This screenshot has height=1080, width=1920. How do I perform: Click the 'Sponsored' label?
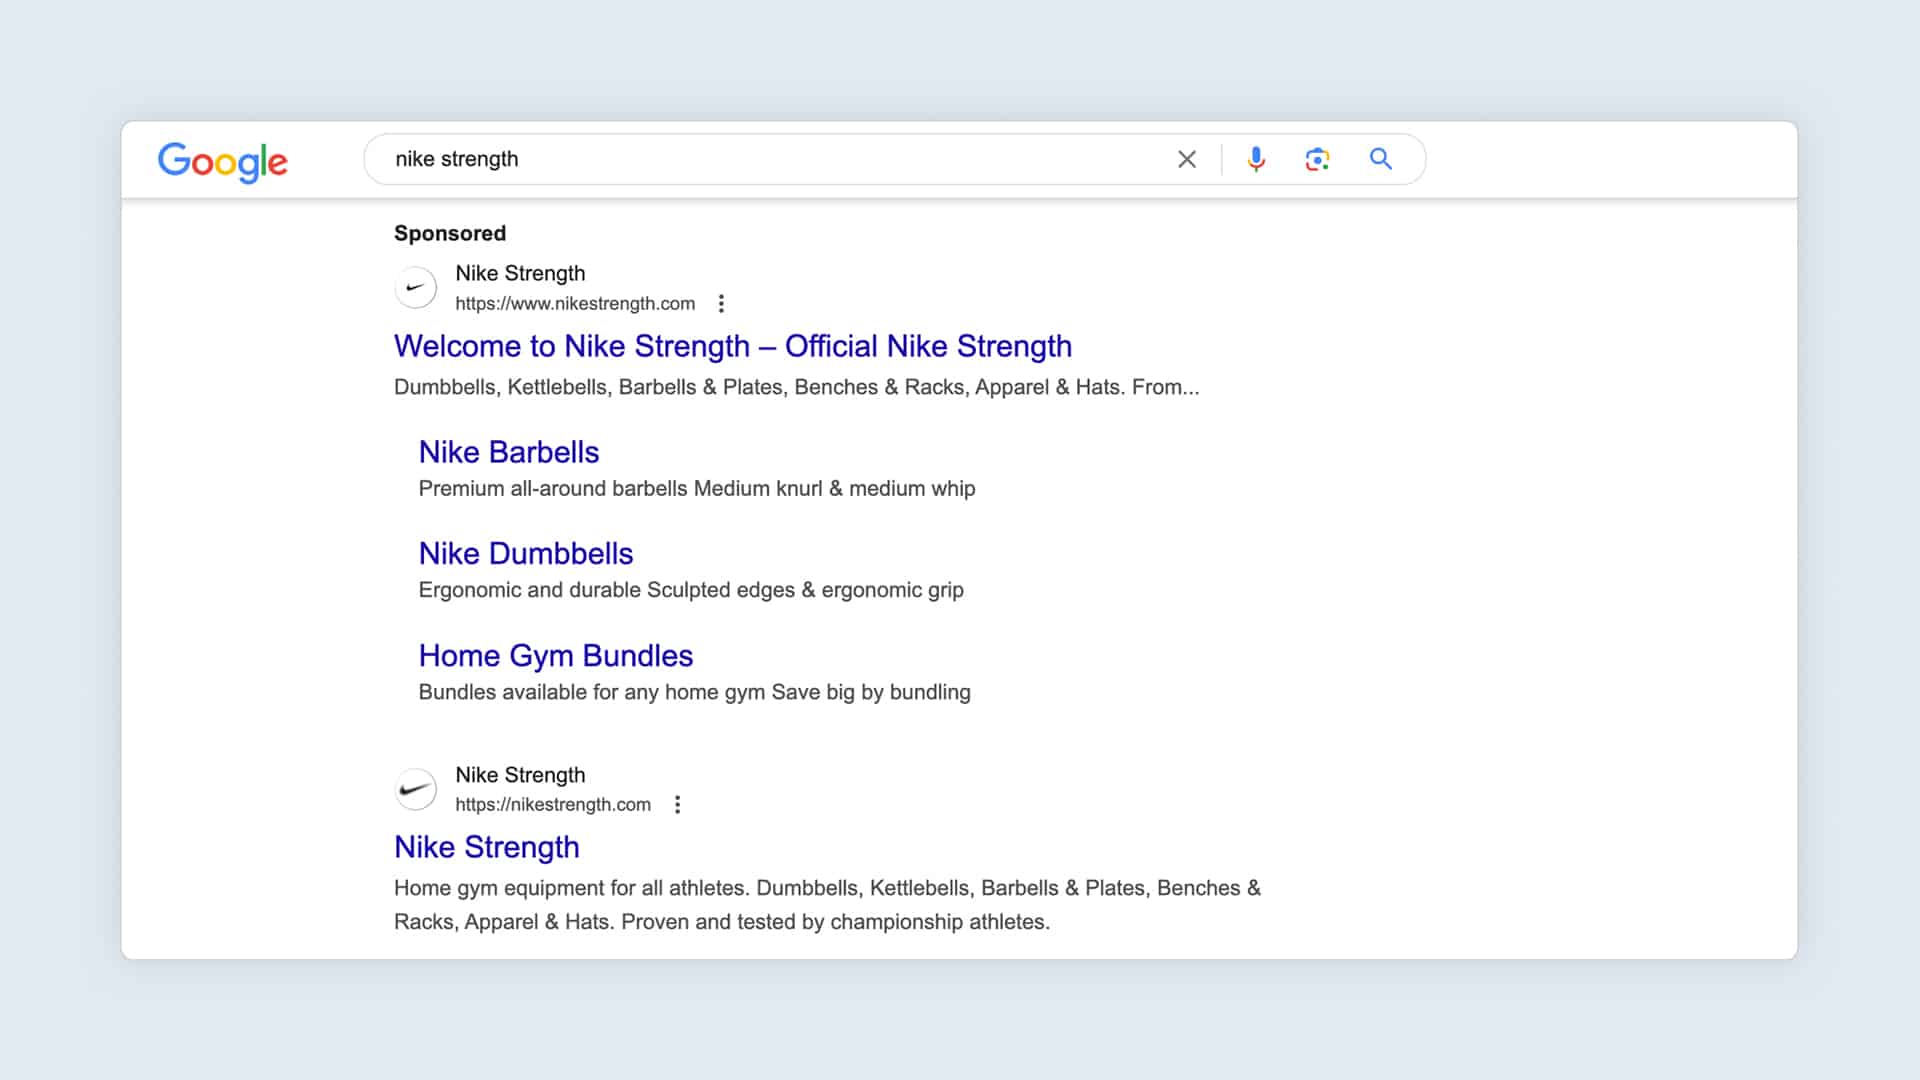(x=450, y=233)
